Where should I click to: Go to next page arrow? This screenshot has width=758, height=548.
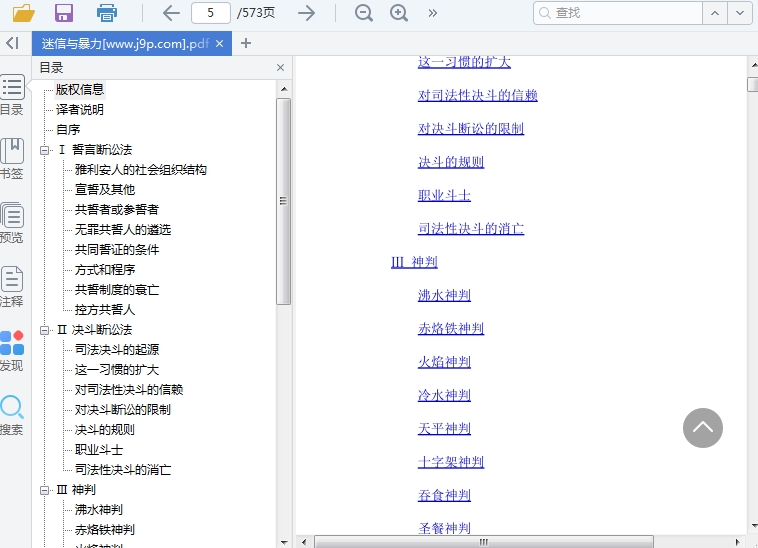(x=306, y=13)
